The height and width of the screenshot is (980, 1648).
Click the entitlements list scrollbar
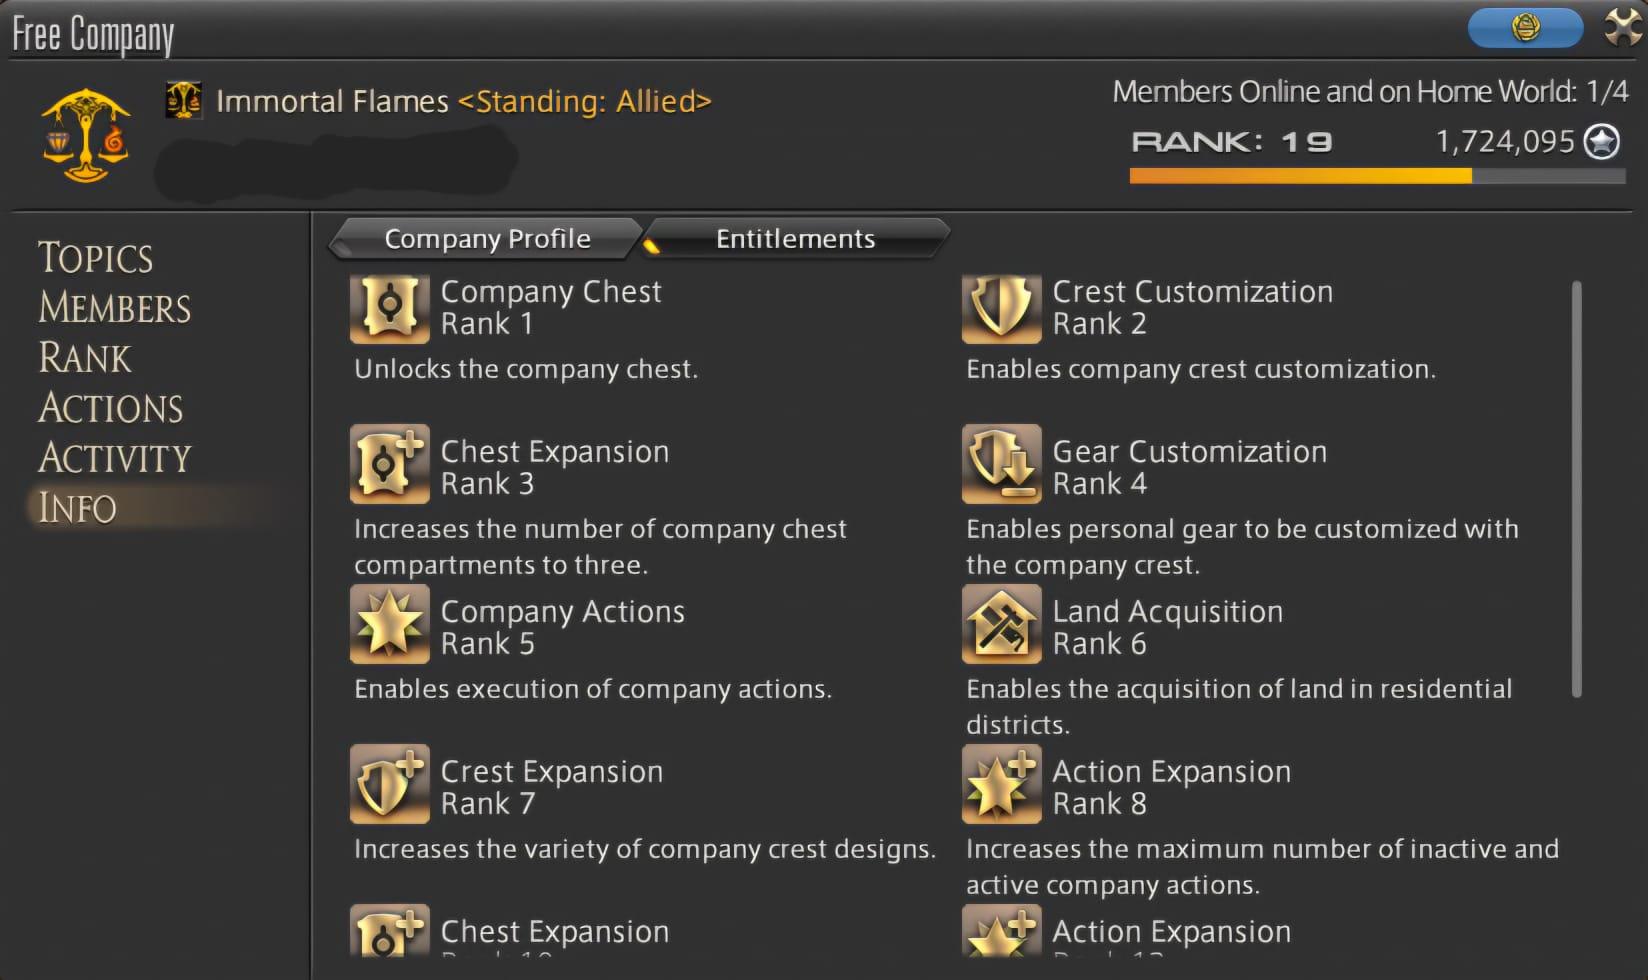[1576, 488]
